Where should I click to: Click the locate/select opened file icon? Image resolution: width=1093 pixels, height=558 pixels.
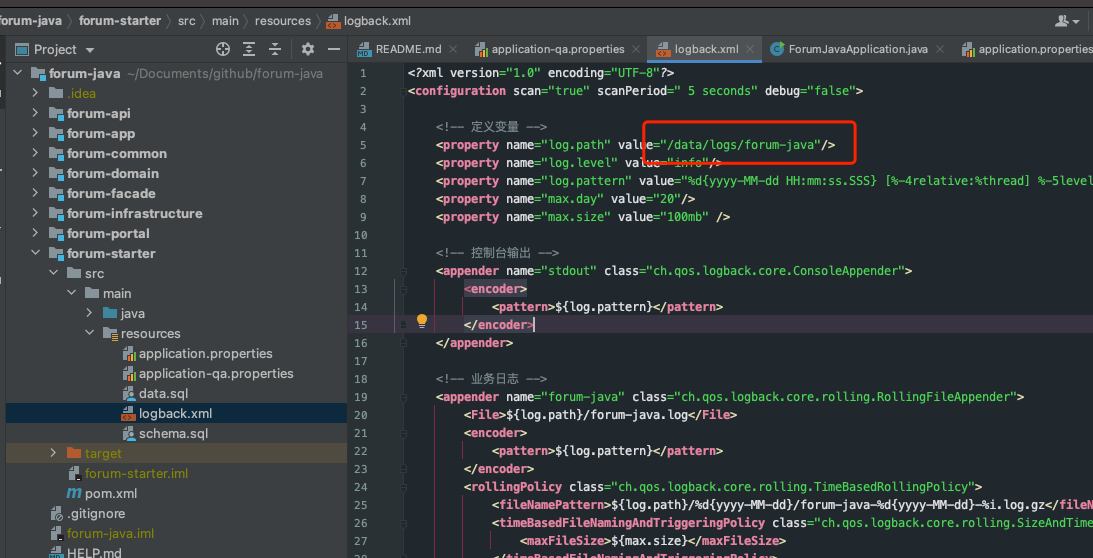[223, 49]
